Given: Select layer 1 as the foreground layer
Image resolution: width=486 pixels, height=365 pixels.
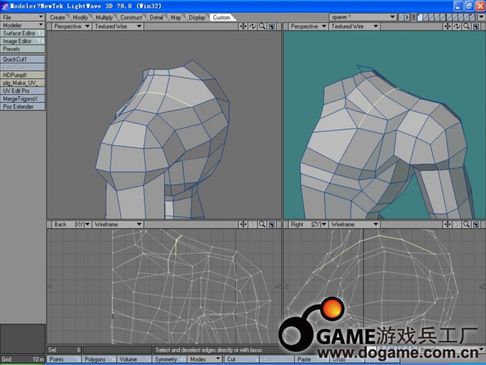Looking at the screenshot, I should [x=420, y=17].
